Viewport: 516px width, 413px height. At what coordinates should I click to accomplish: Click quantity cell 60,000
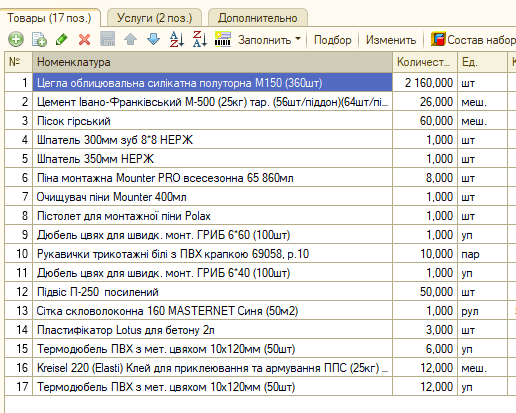425,121
